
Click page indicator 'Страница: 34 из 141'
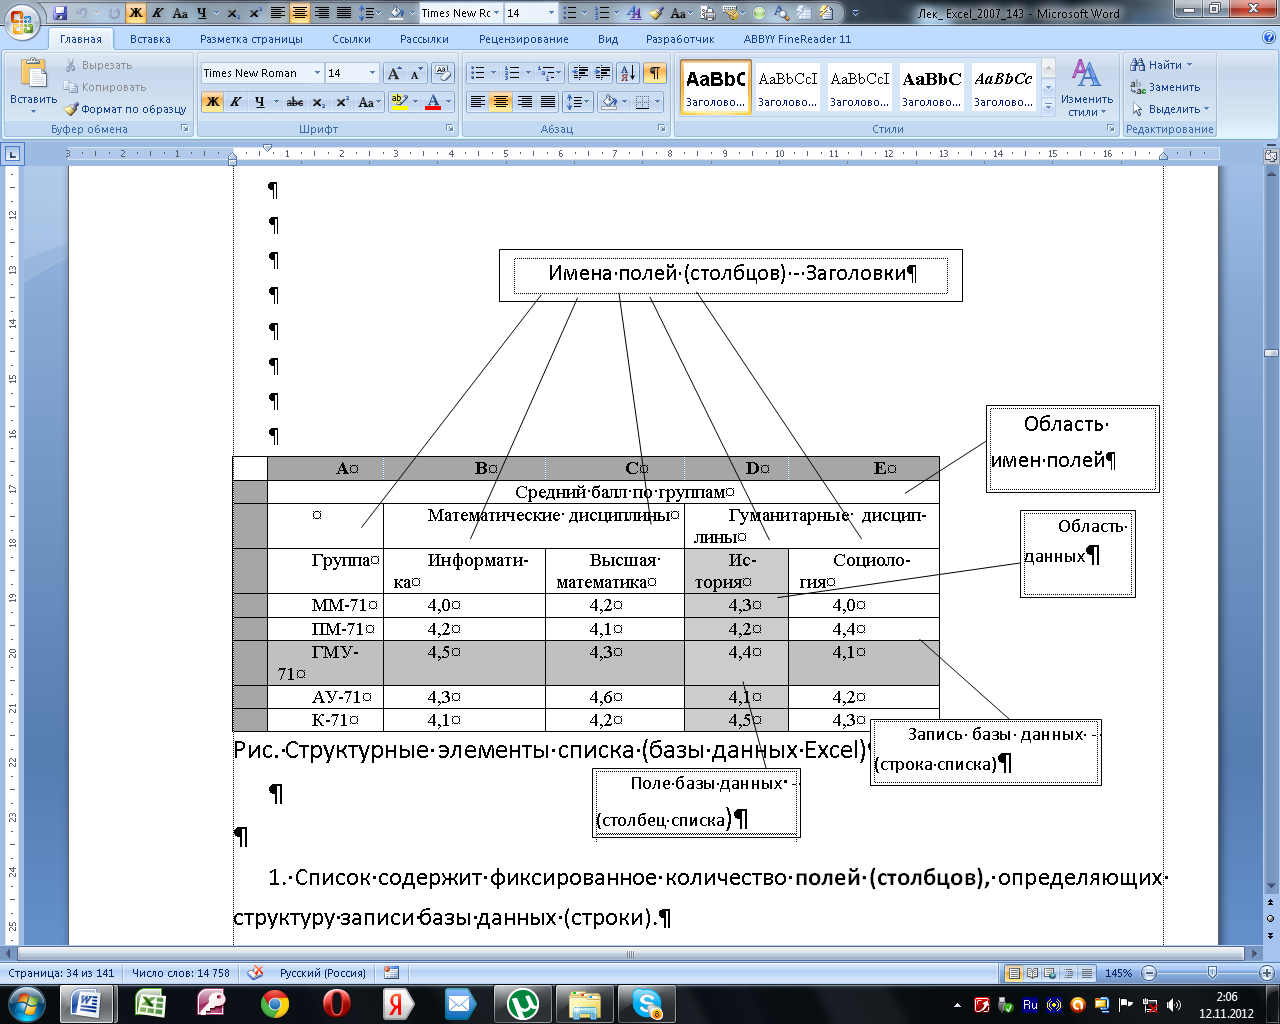61,973
